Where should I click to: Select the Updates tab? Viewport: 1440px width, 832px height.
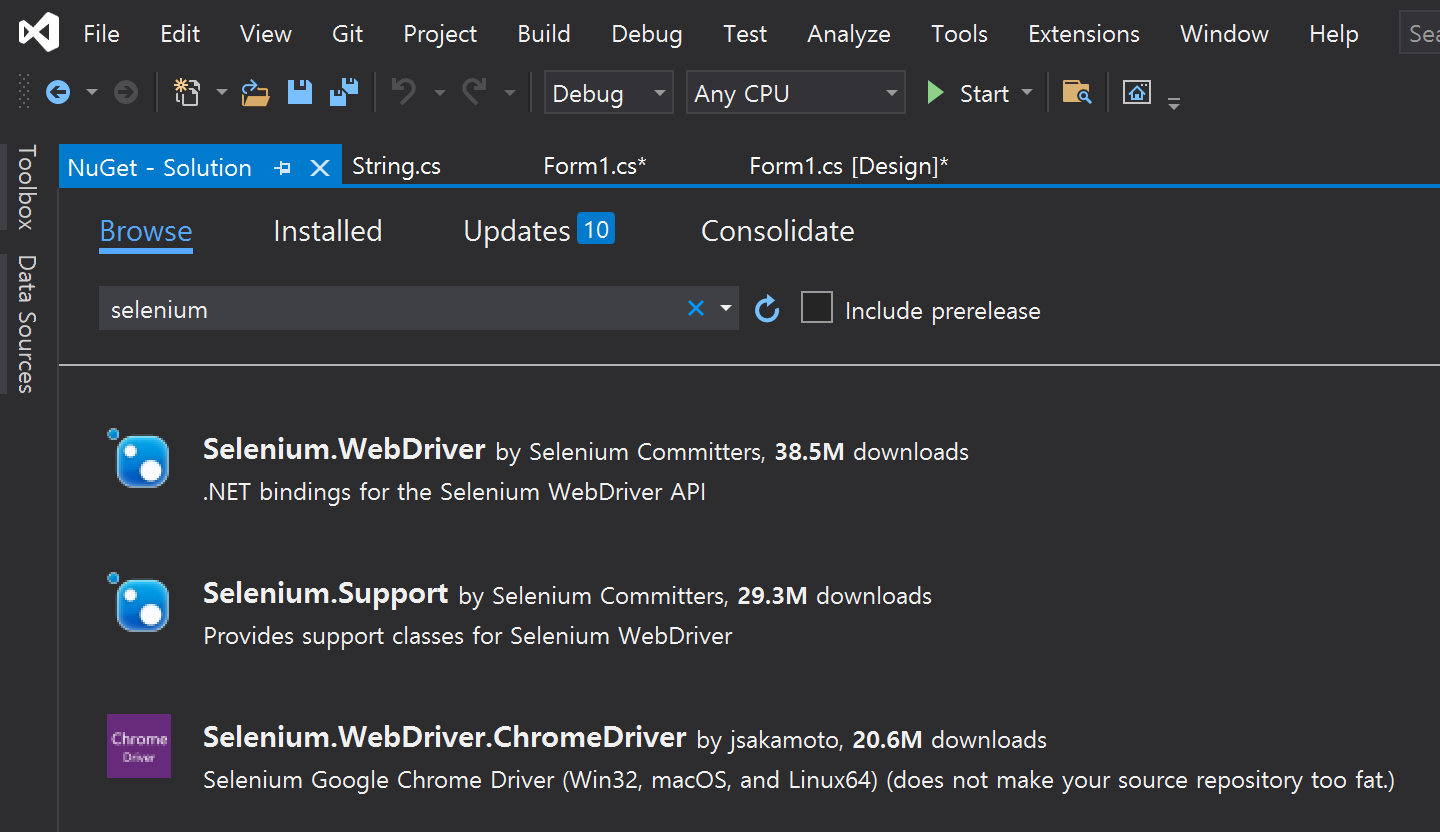(x=539, y=231)
